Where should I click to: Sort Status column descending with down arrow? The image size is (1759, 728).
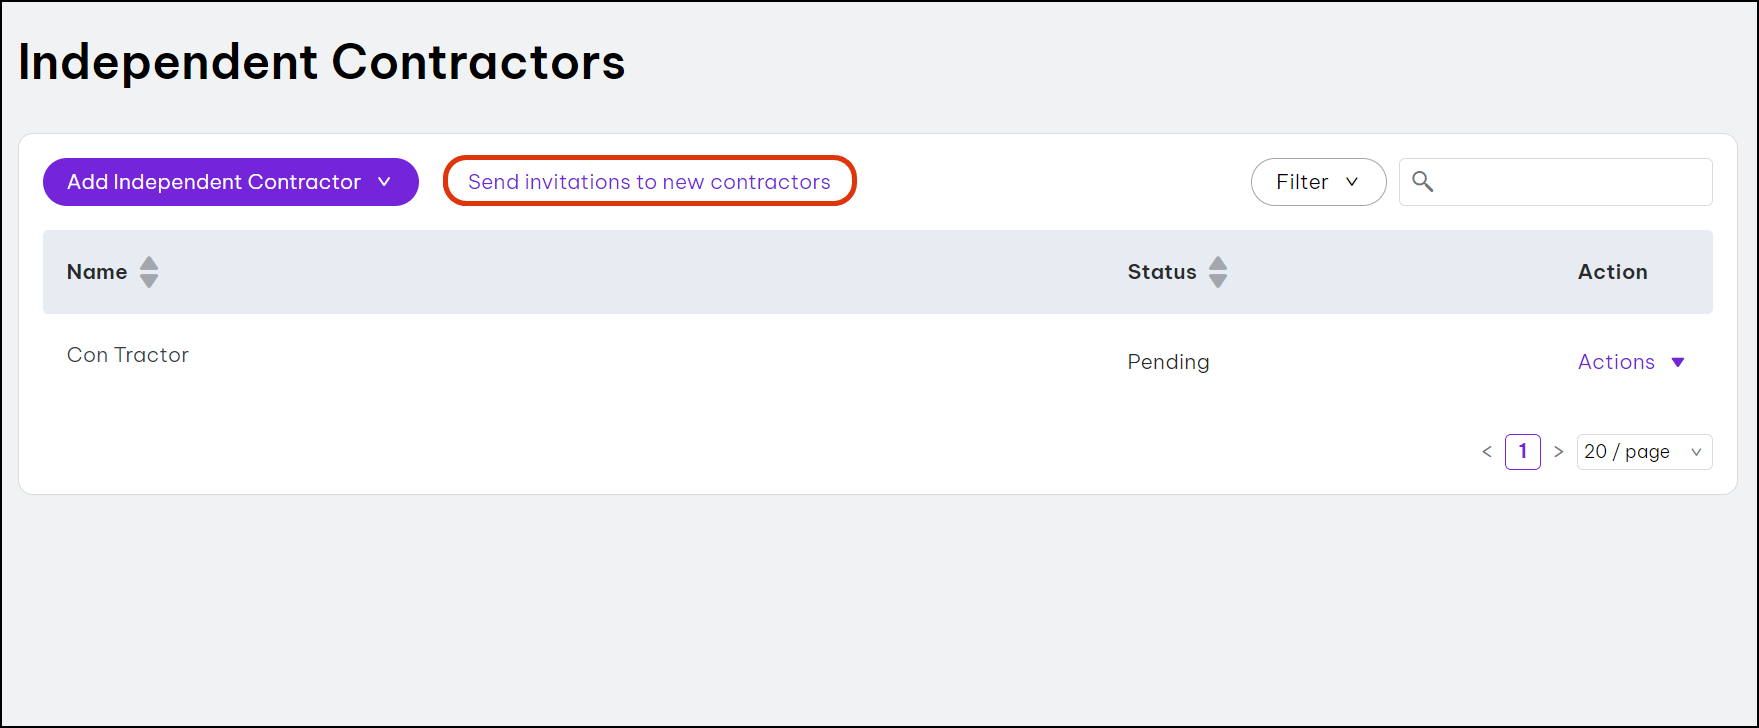click(1217, 281)
